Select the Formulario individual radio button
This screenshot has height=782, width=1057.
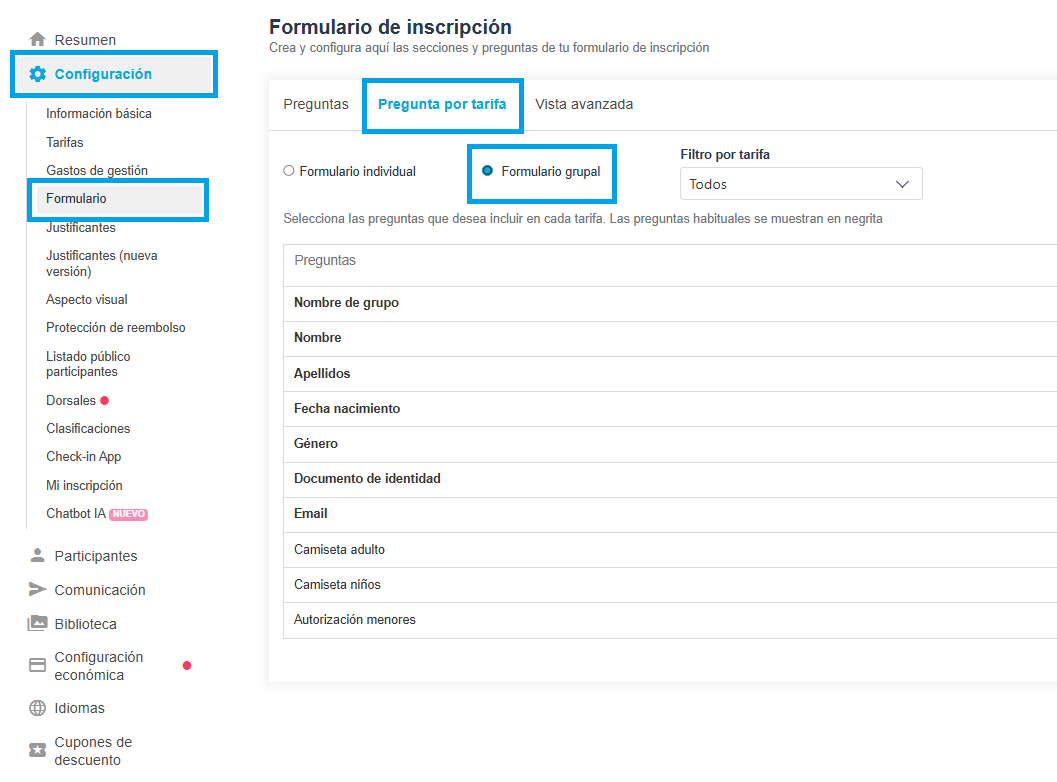pos(289,171)
